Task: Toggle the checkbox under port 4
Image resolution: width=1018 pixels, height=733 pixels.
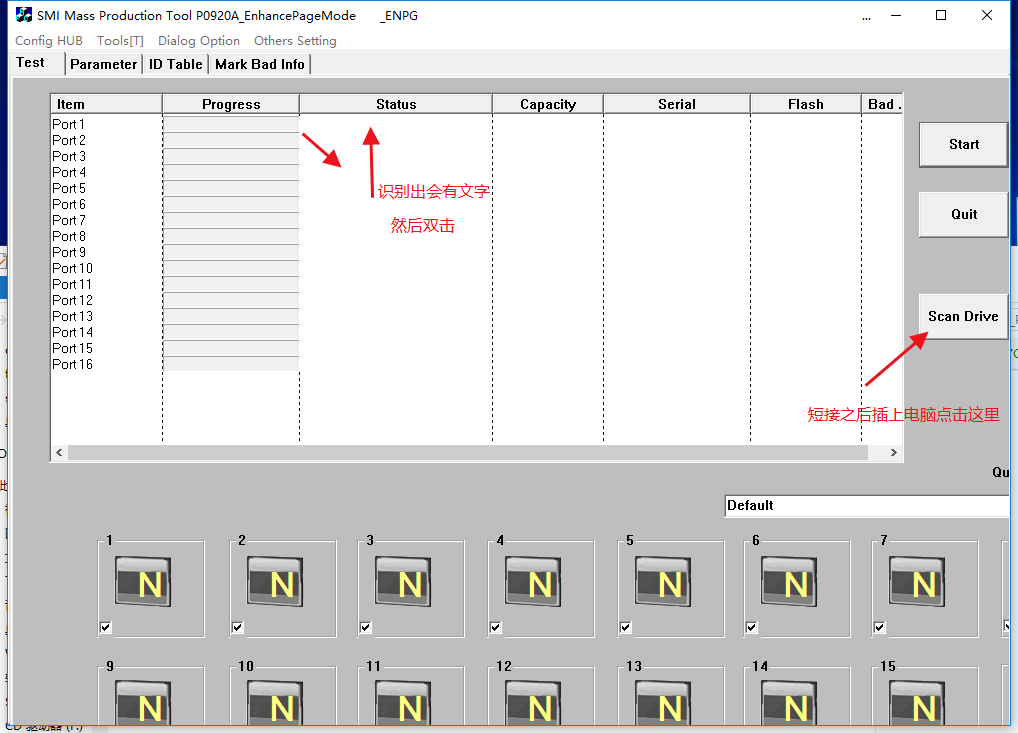Action: coord(496,628)
